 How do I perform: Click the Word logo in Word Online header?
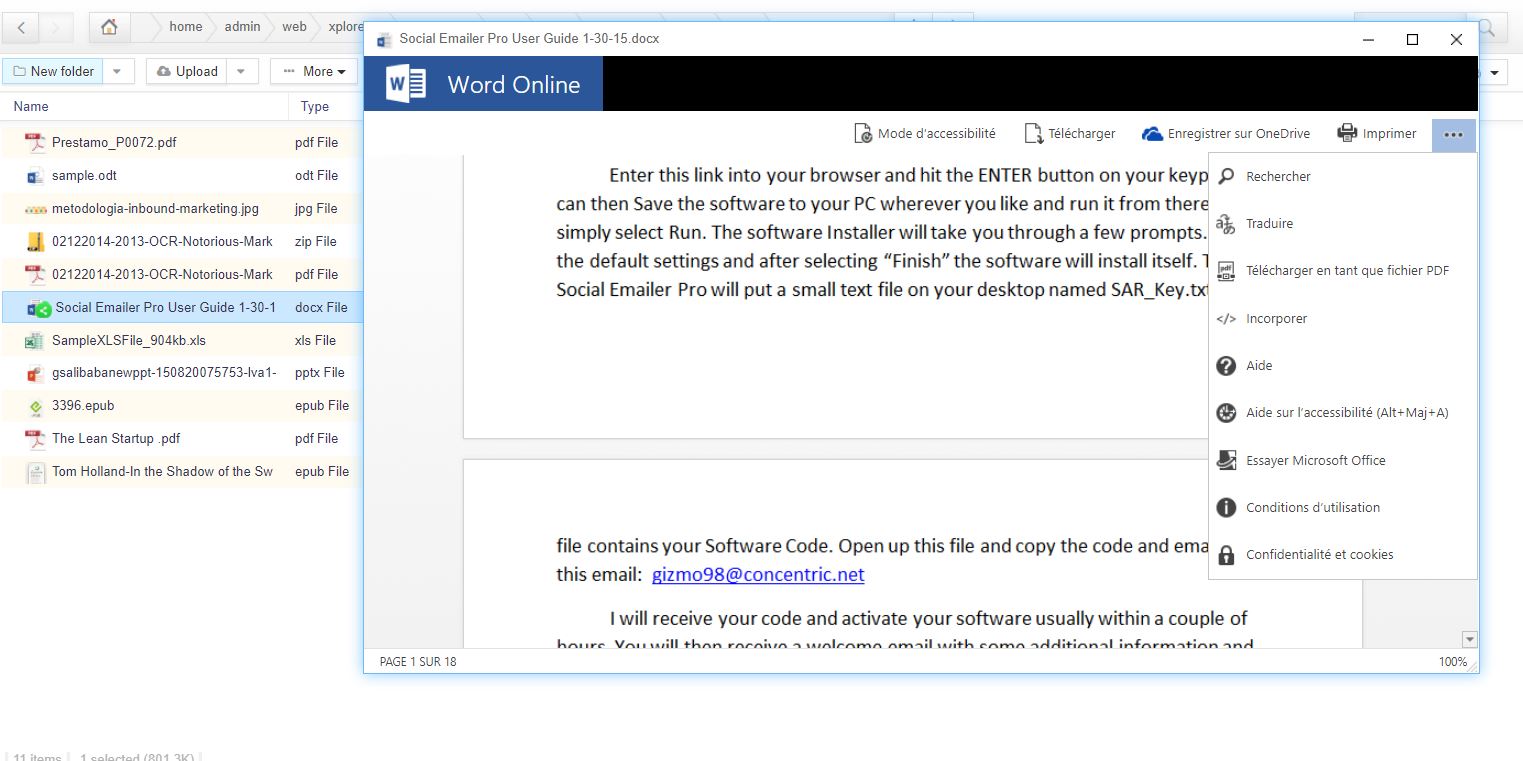pyautogui.click(x=406, y=84)
